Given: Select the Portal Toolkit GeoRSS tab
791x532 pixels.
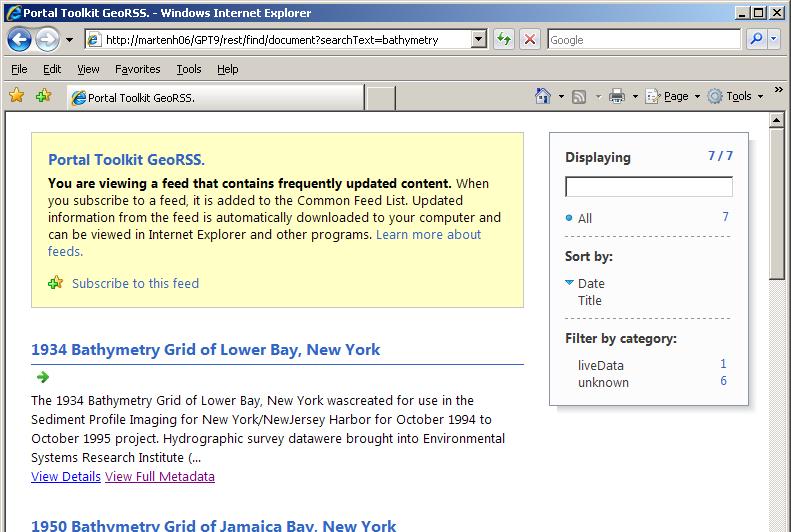Looking at the screenshot, I should tap(215, 98).
